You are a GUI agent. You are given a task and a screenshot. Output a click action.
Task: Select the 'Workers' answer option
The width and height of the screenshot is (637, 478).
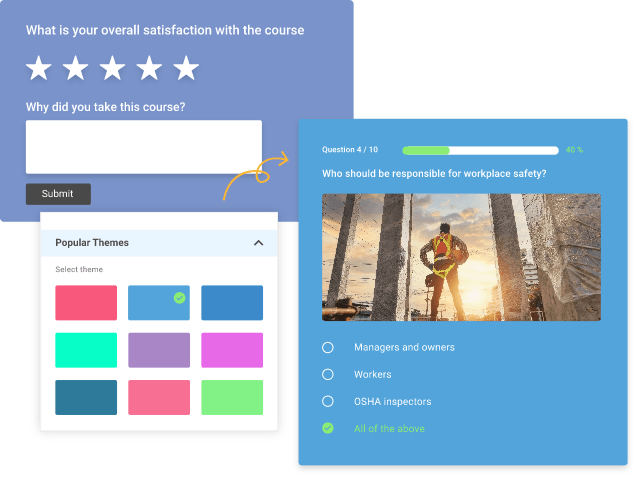[327, 374]
